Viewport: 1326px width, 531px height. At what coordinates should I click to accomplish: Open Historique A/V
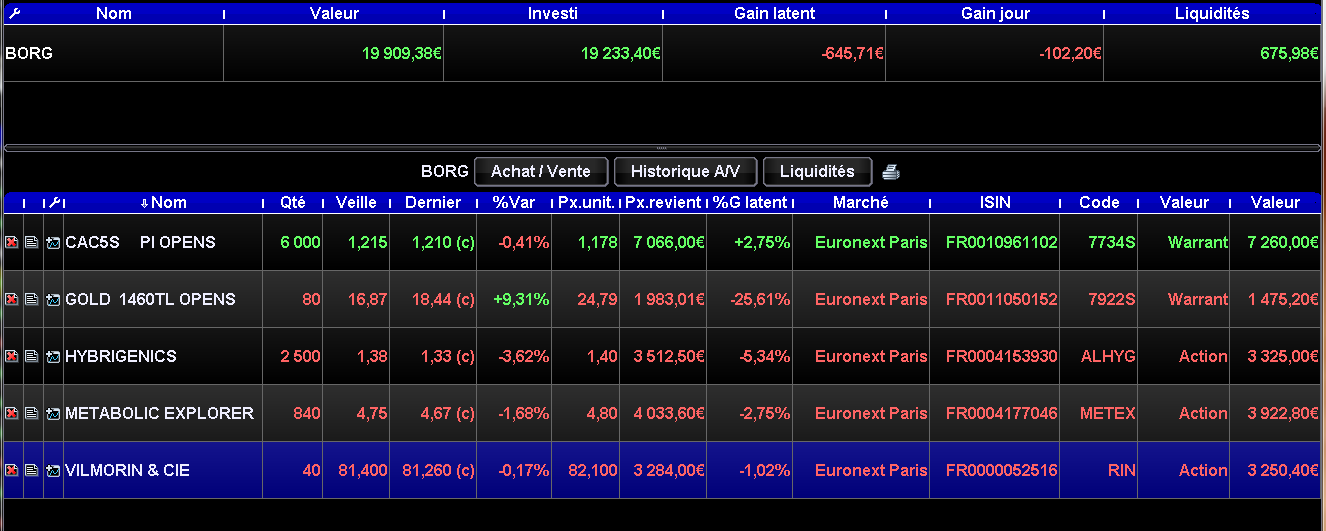coord(685,172)
